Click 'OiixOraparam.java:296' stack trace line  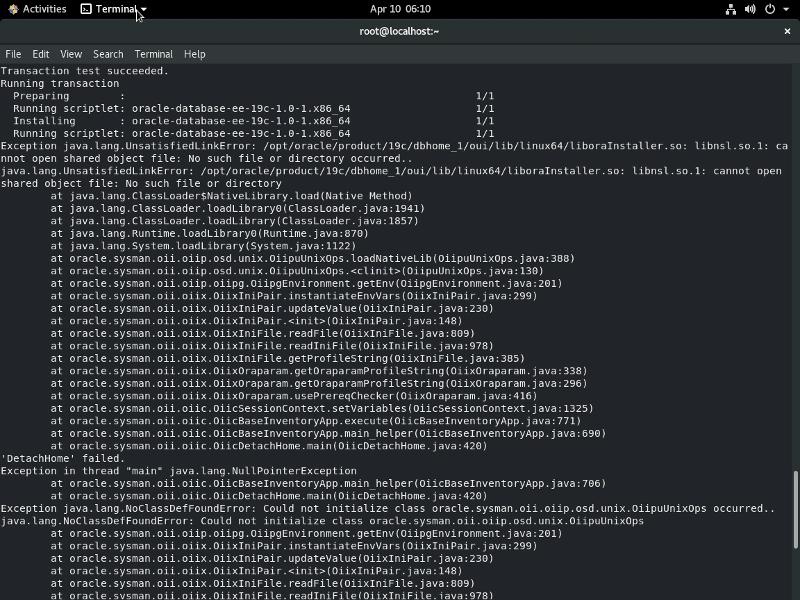coord(319,383)
